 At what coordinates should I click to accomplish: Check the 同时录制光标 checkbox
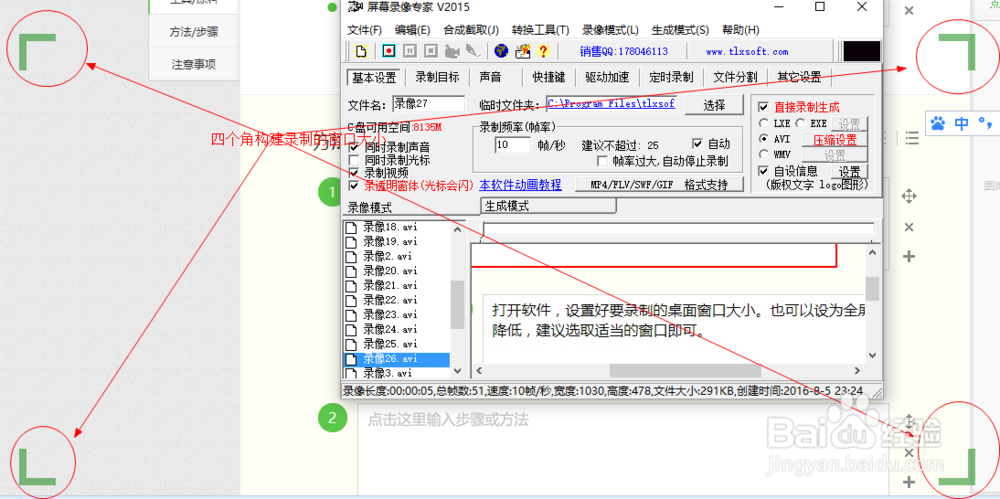click(354, 160)
